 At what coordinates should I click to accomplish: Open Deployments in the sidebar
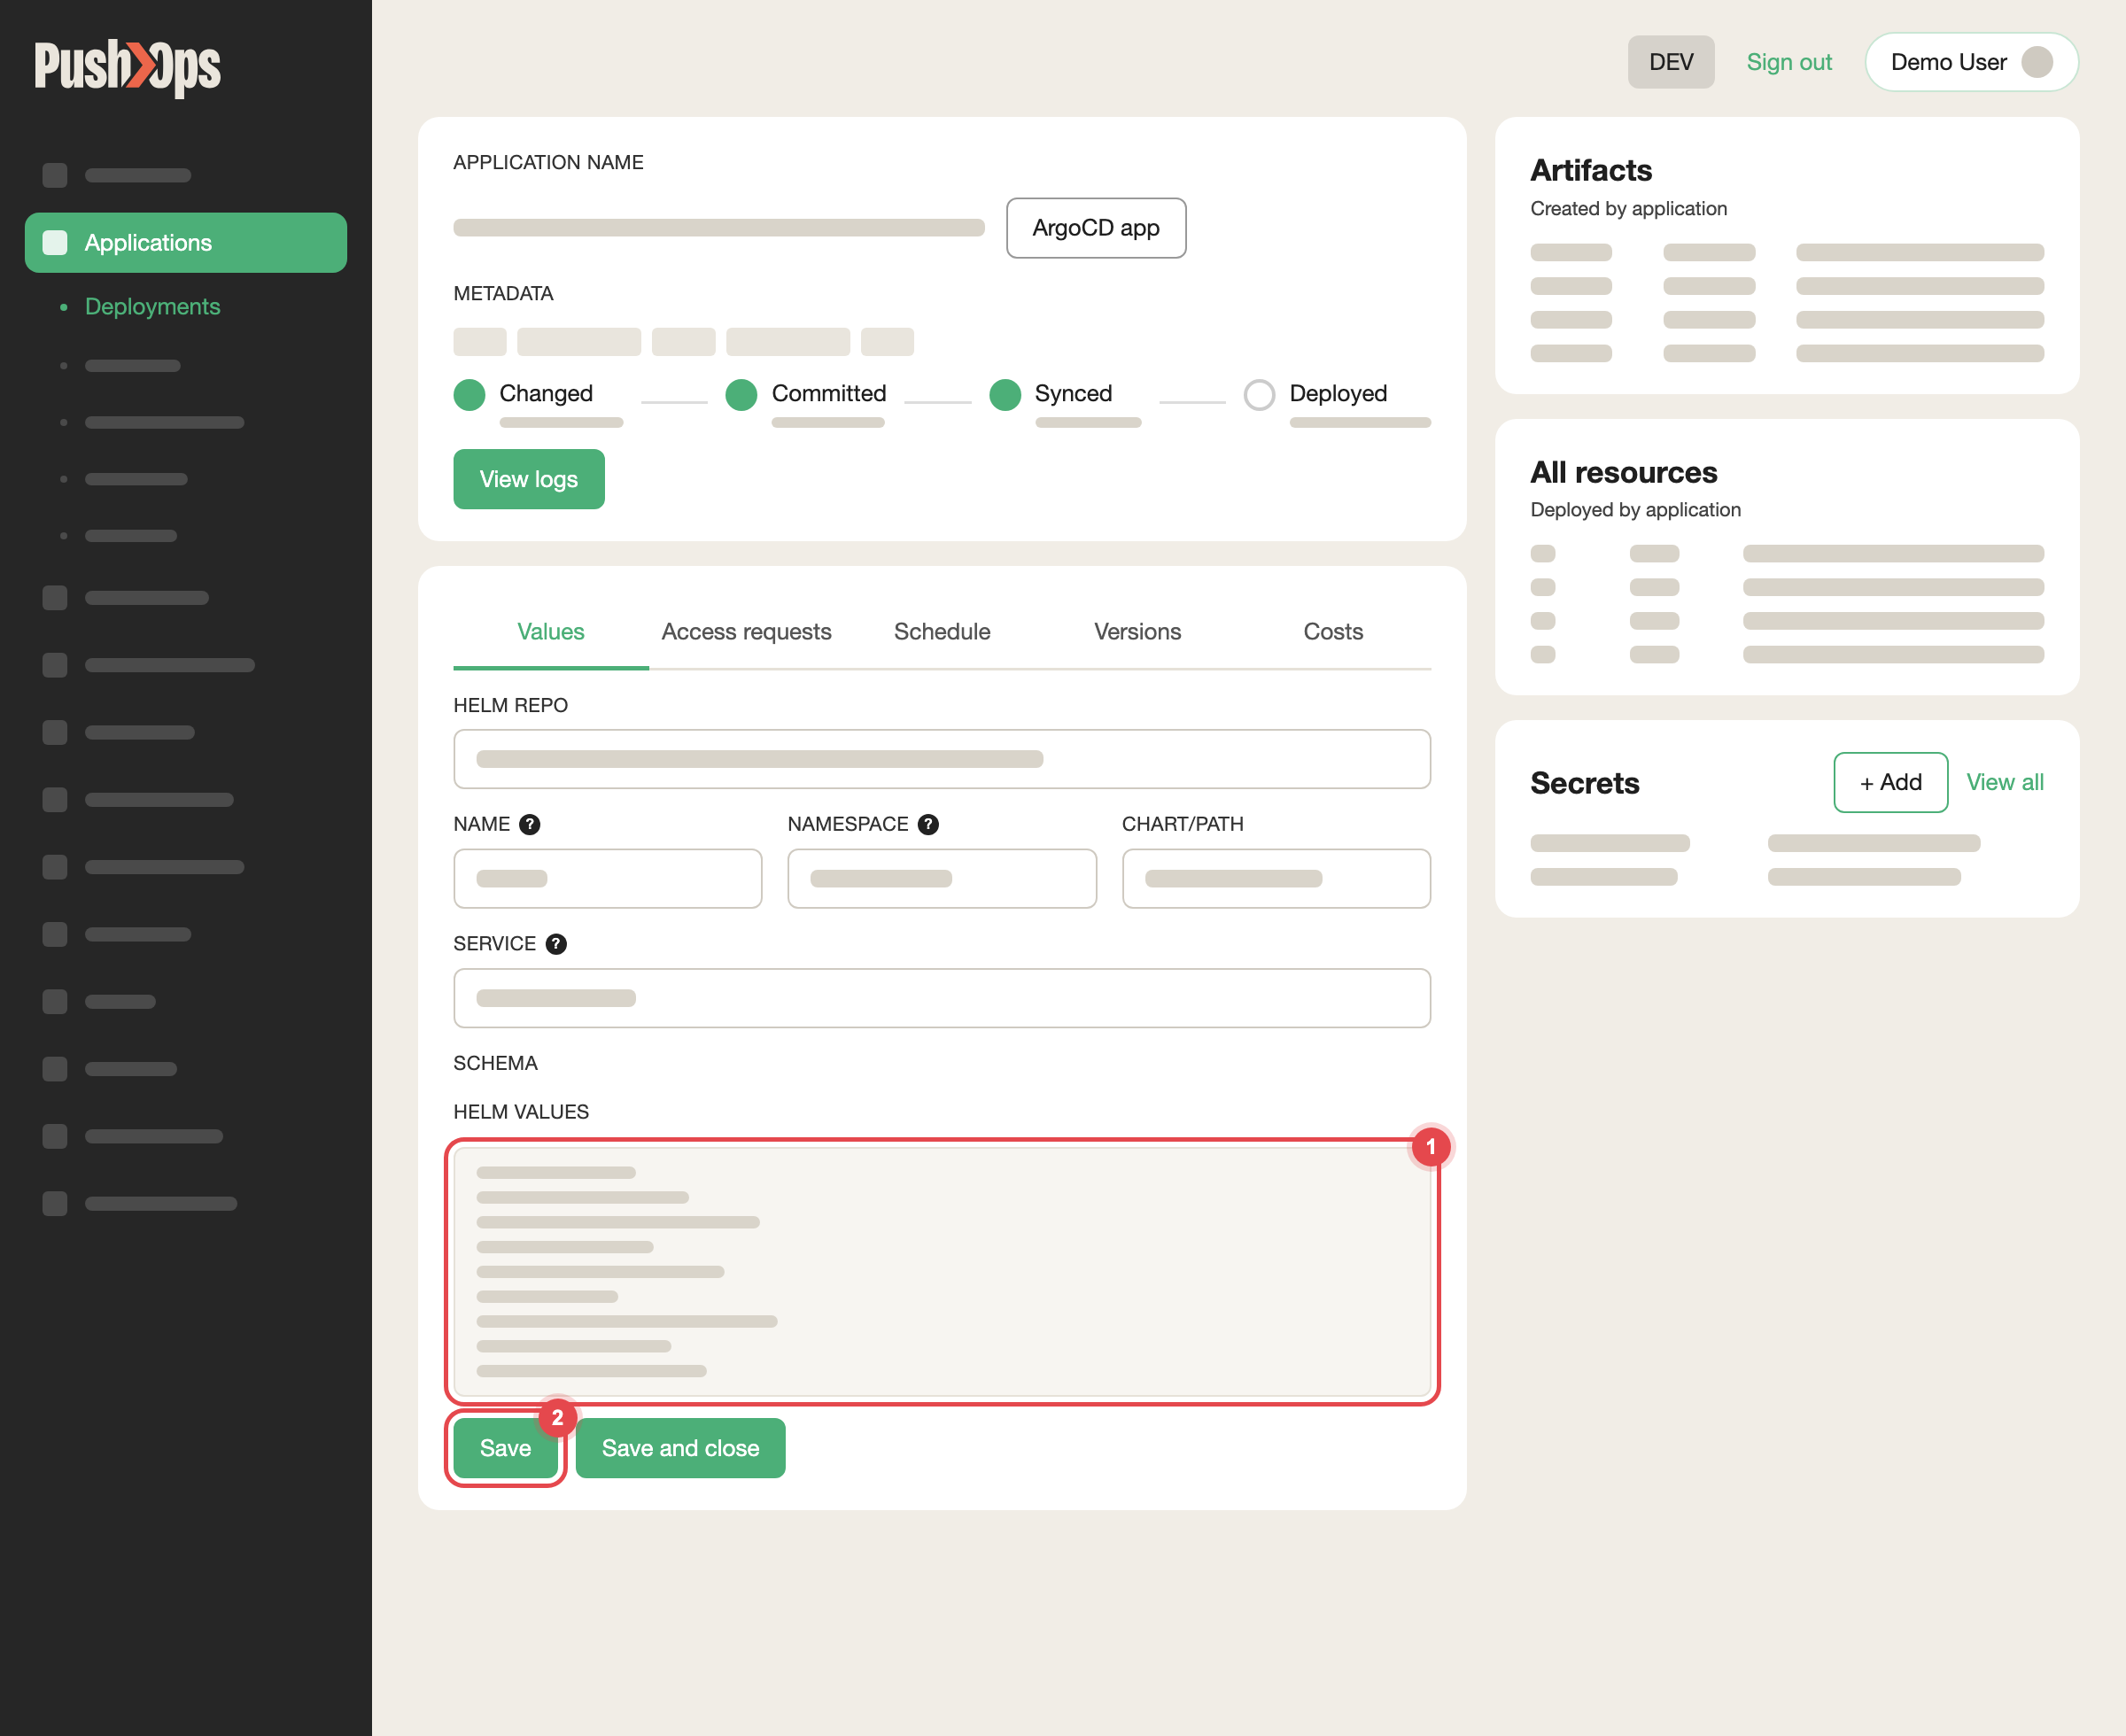(152, 307)
